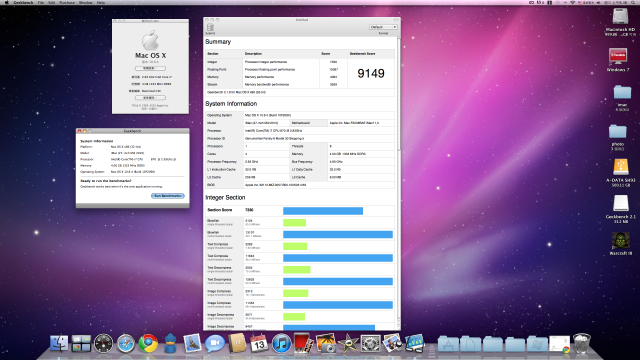Image resolution: width=640 pixels, height=360 pixels.
Task: Click the Run Benchmarks button
Action: (x=168, y=196)
